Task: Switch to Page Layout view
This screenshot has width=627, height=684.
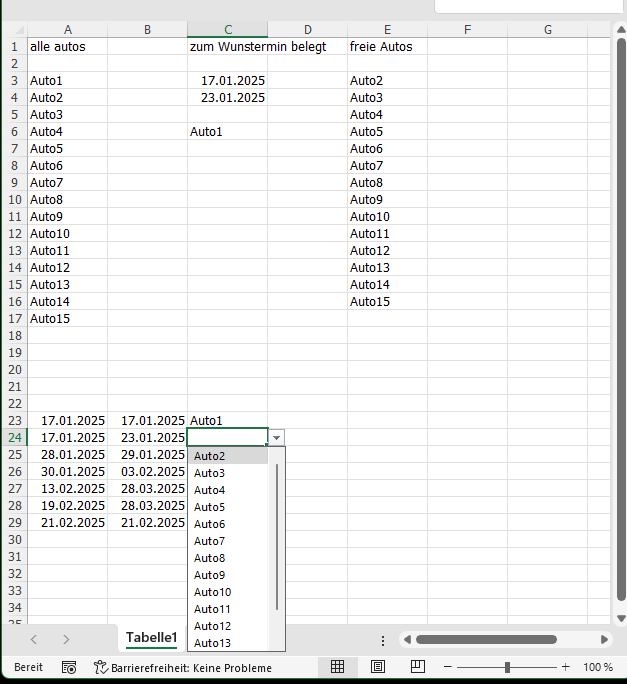Action: (377, 667)
